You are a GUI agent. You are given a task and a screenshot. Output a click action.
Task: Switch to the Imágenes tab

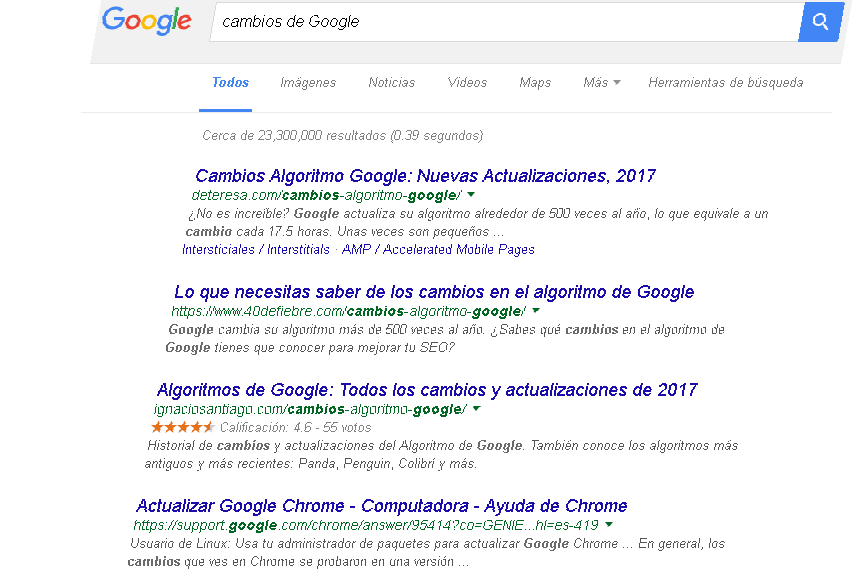308,83
